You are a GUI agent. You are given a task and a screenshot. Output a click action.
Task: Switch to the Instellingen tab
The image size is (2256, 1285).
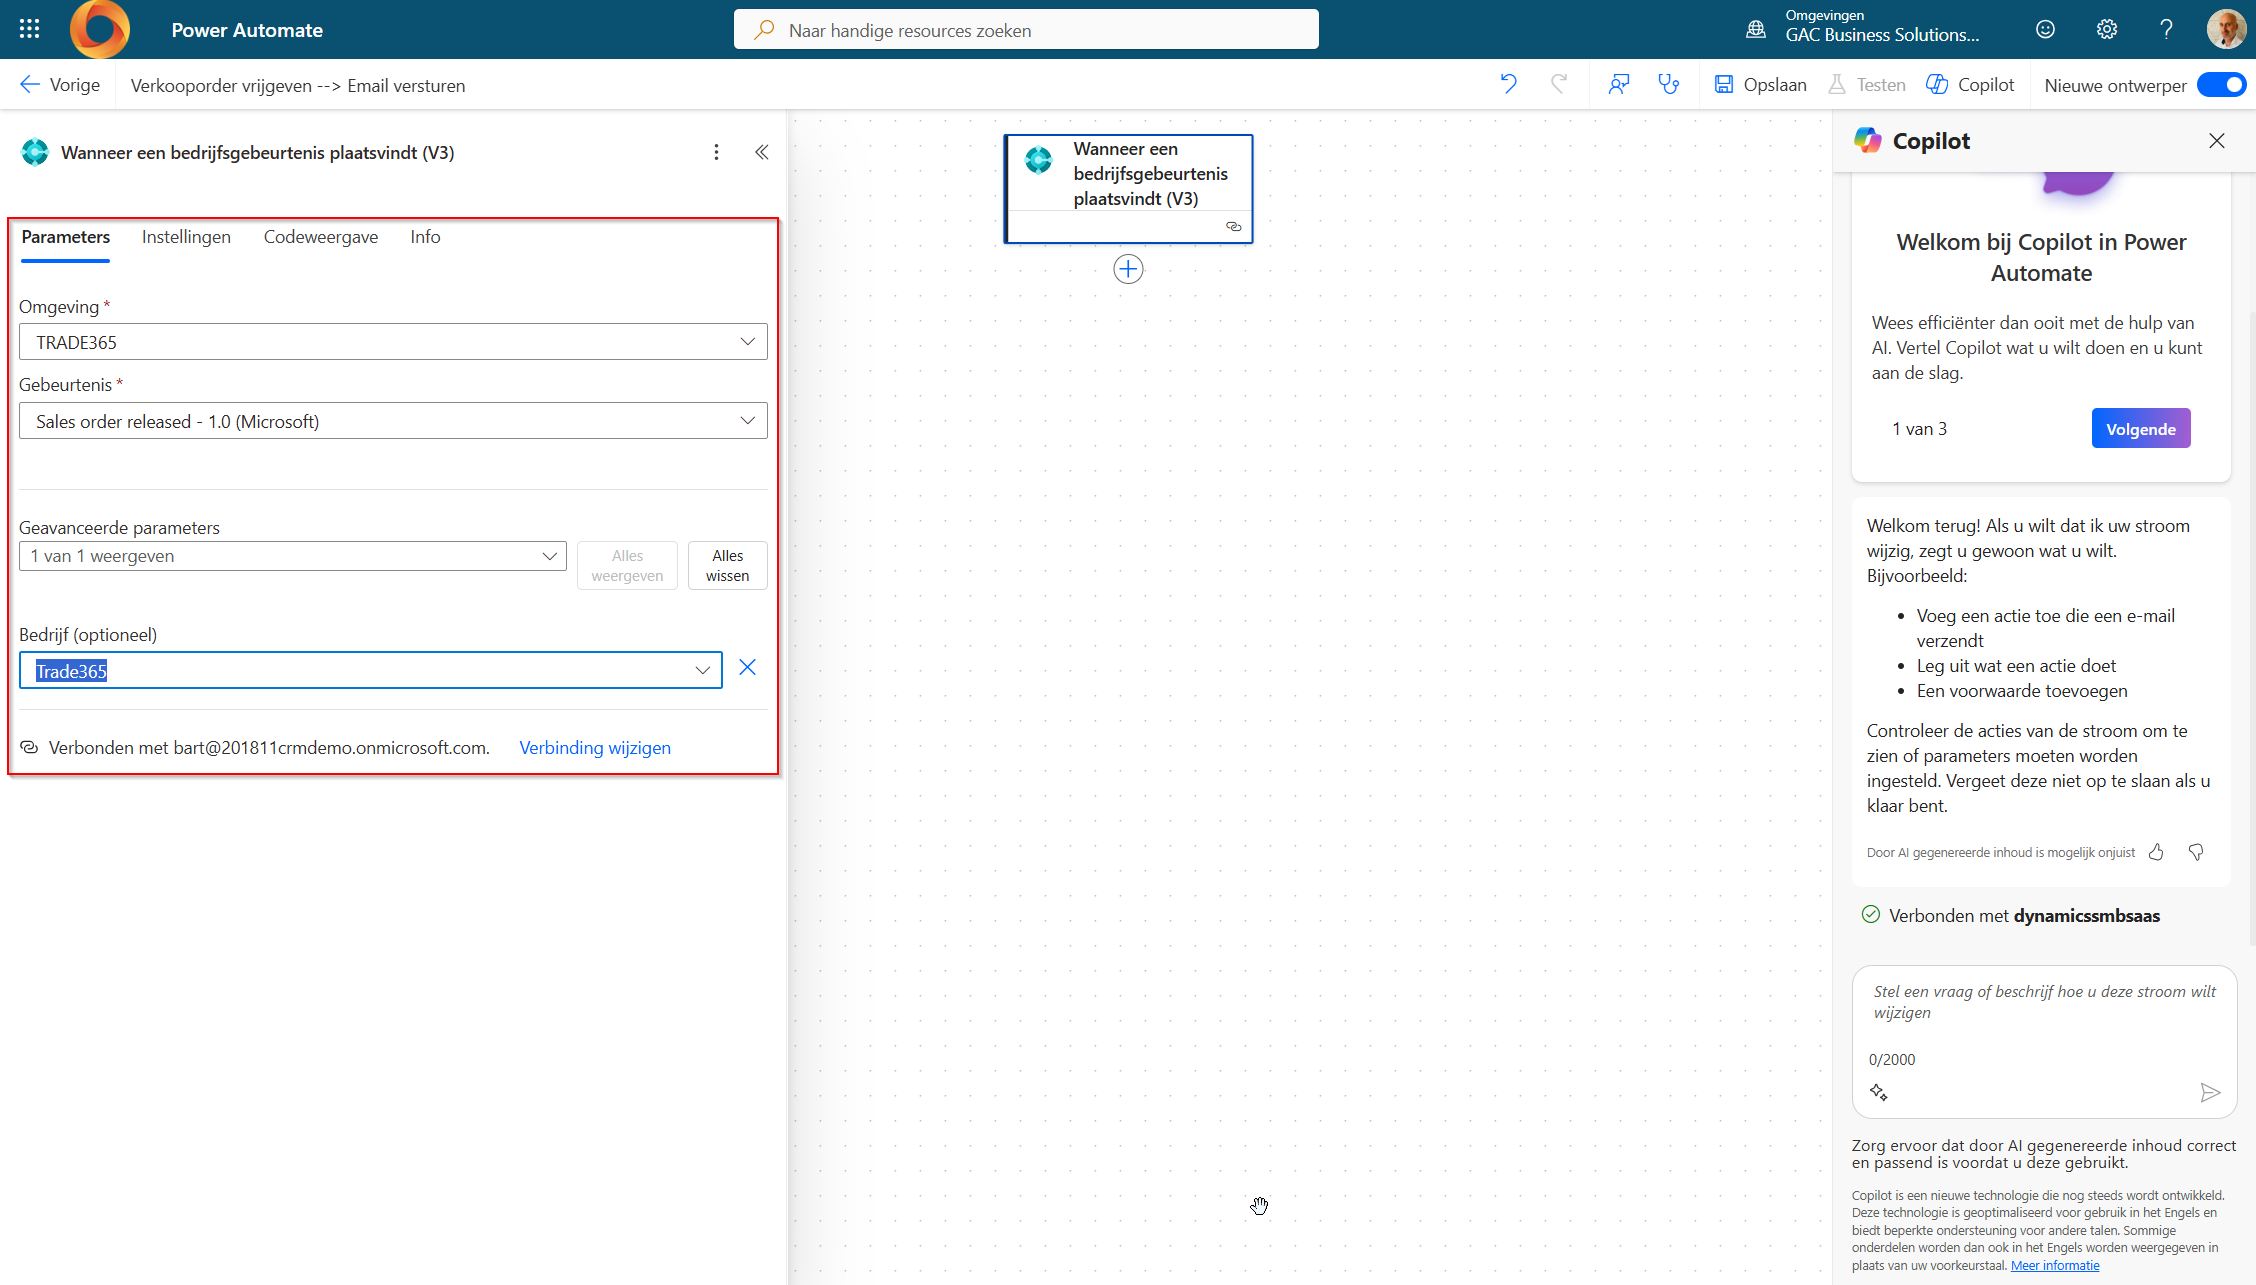click(x=186, y=237)
